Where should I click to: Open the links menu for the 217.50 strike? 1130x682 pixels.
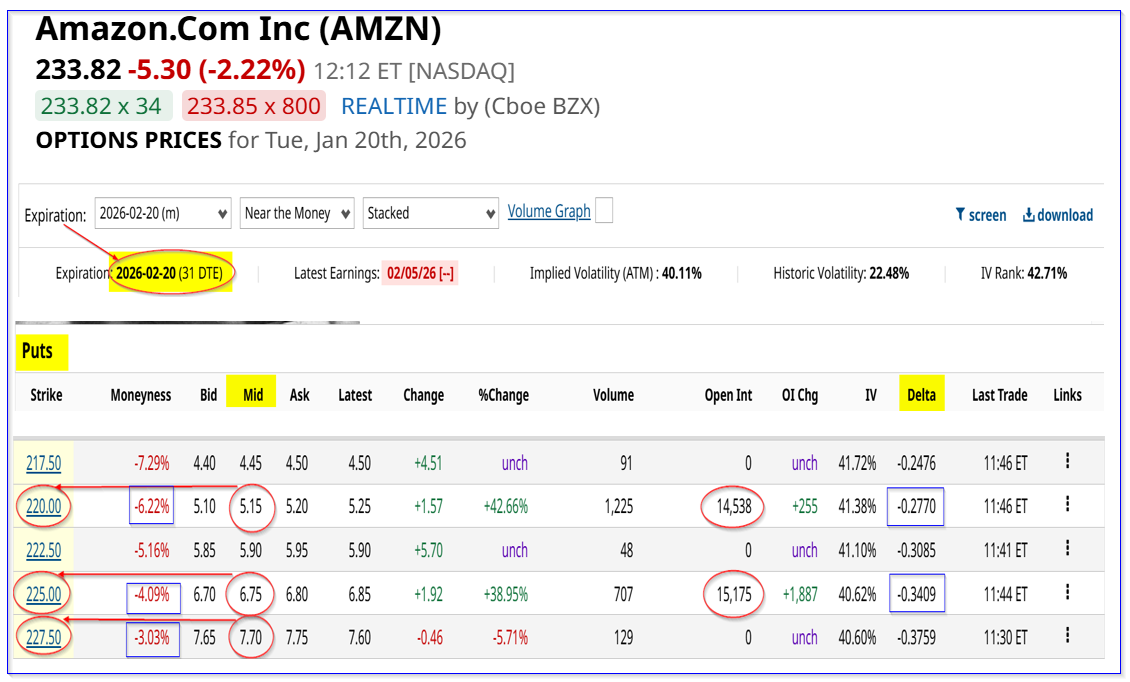[x=1067, y=462]
